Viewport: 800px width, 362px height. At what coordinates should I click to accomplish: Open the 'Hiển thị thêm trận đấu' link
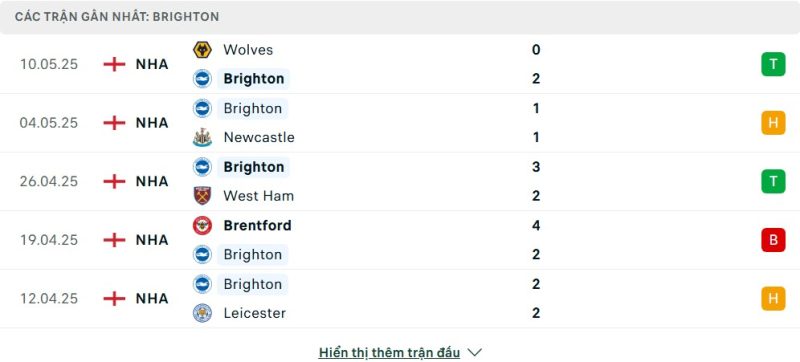click(389, 352)
